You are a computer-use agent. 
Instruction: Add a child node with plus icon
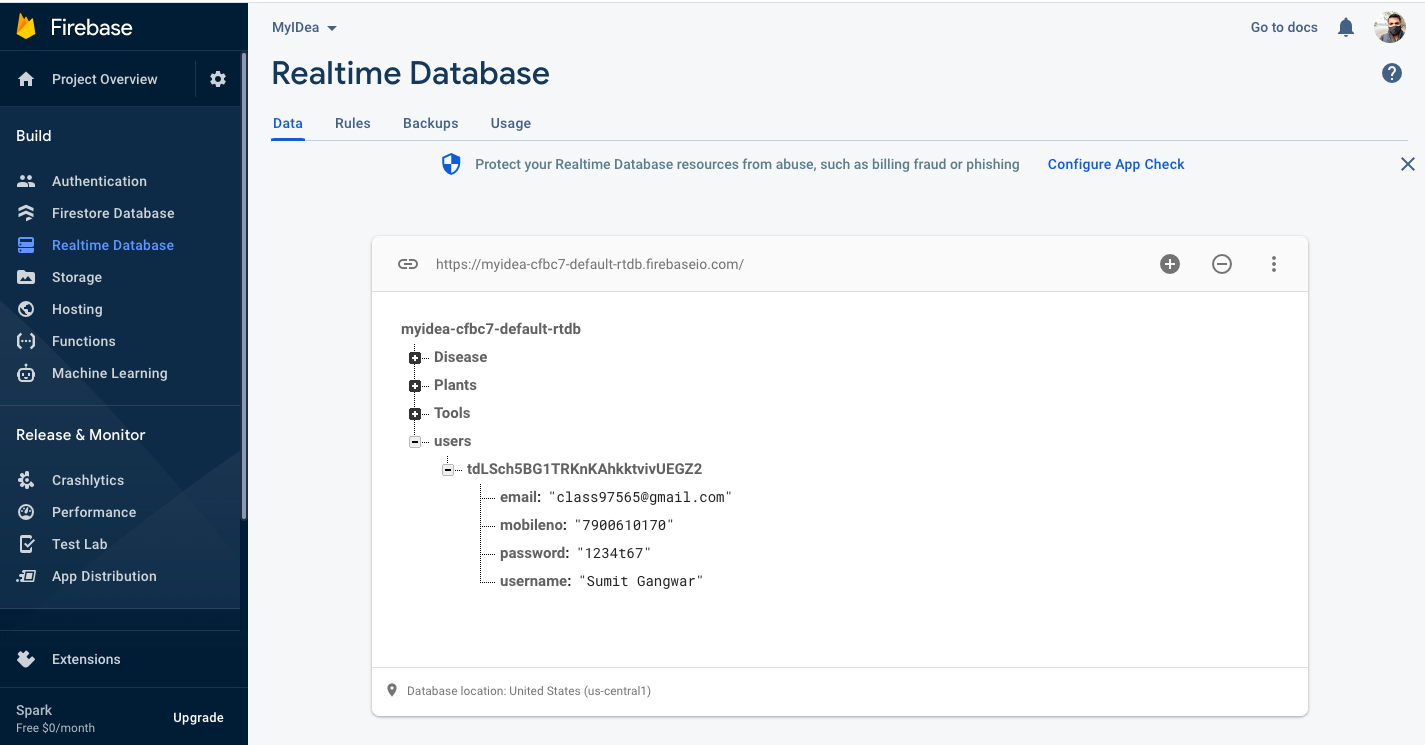(x=1170, y=264)
